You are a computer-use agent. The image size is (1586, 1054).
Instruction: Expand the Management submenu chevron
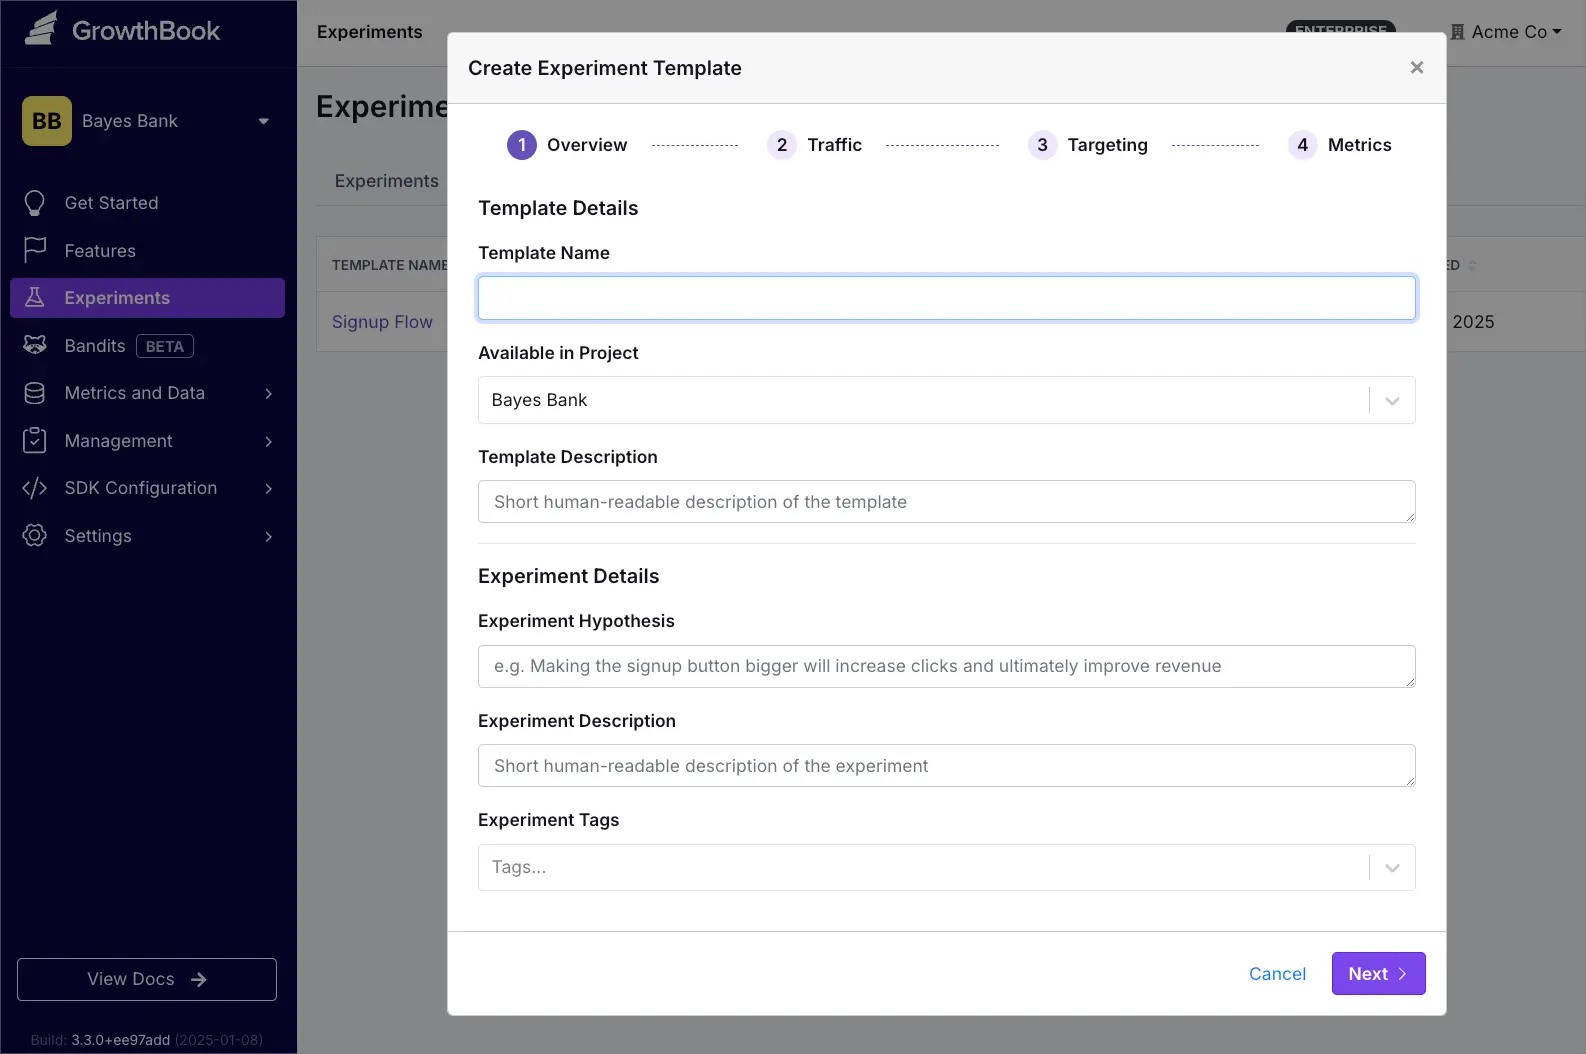268,441
